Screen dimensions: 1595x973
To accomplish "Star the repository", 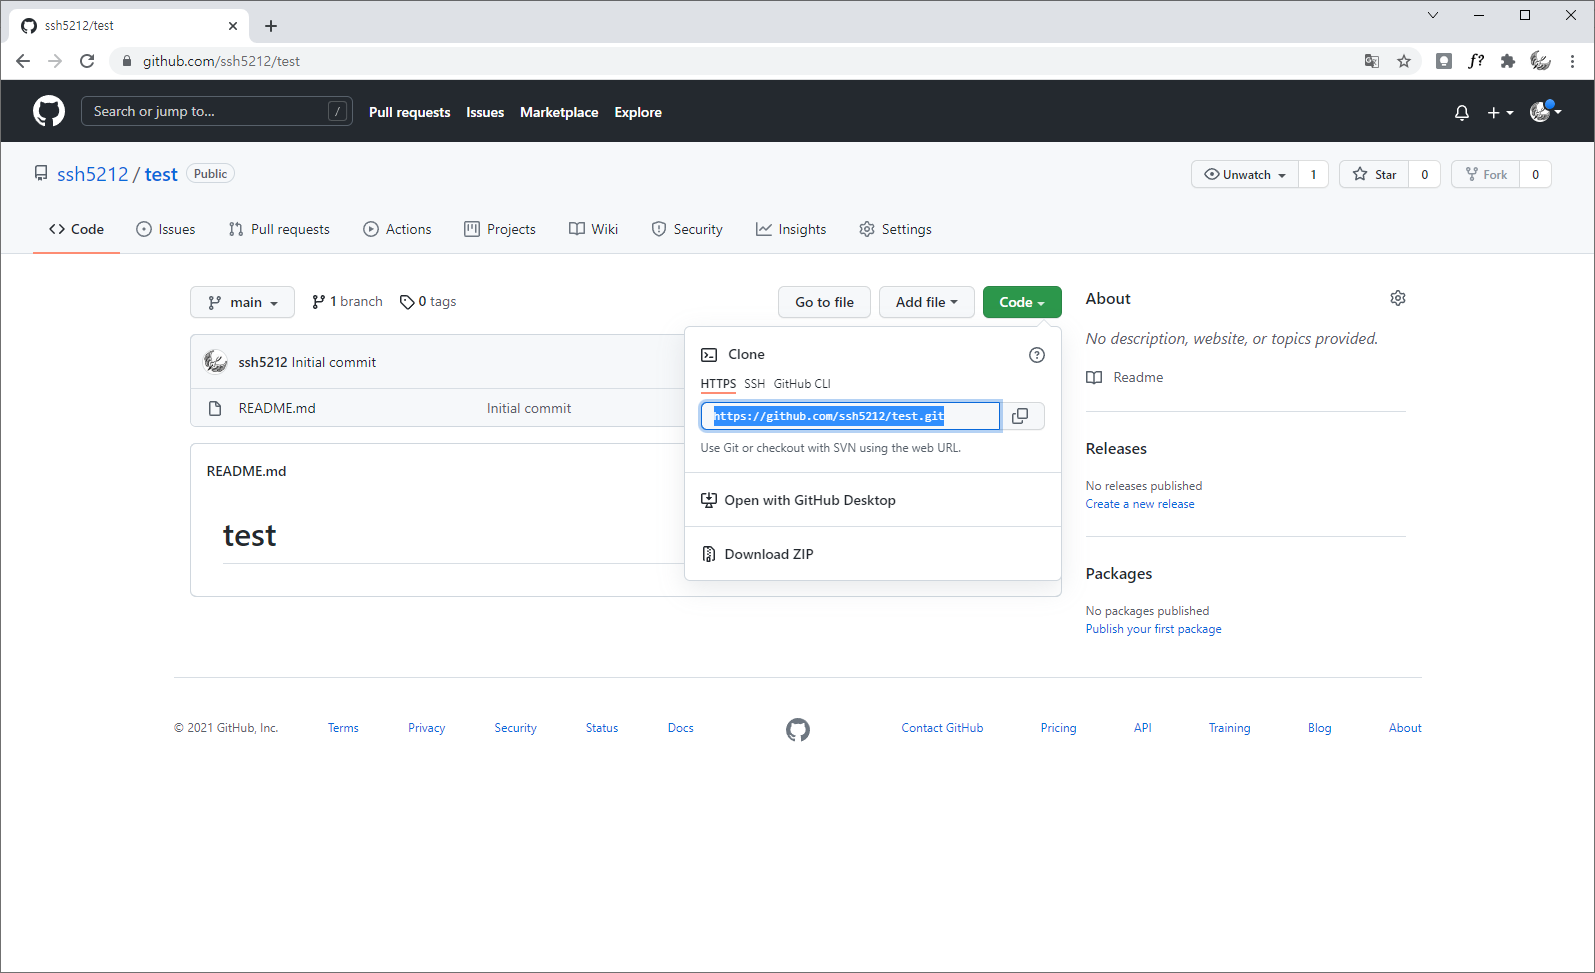I will 1374,174.
